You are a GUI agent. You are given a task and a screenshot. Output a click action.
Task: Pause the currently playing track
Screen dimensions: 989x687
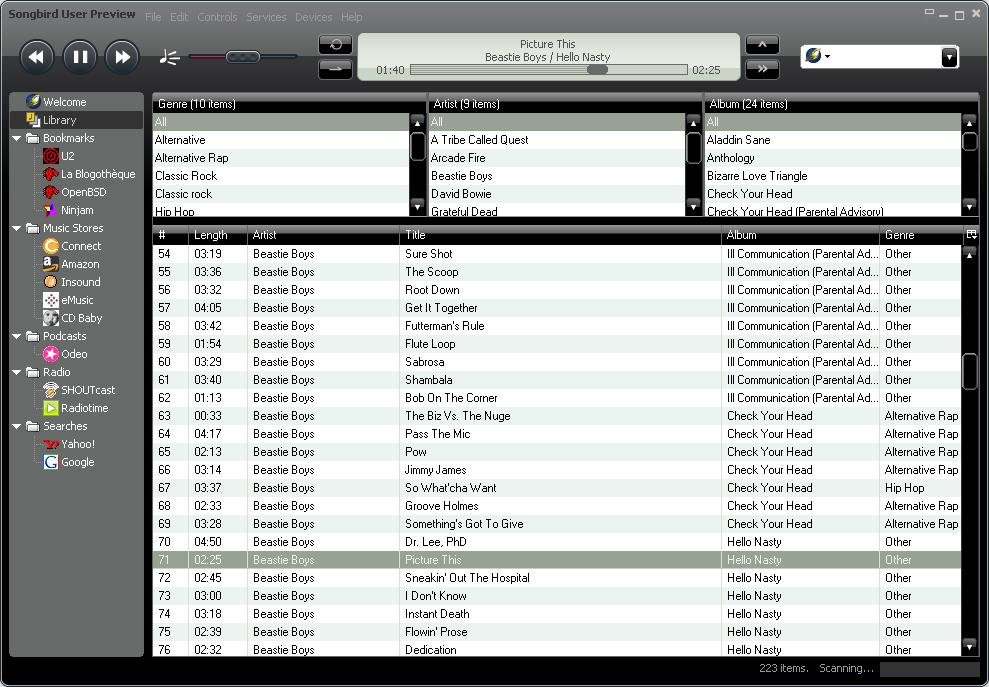click(79, 57)
